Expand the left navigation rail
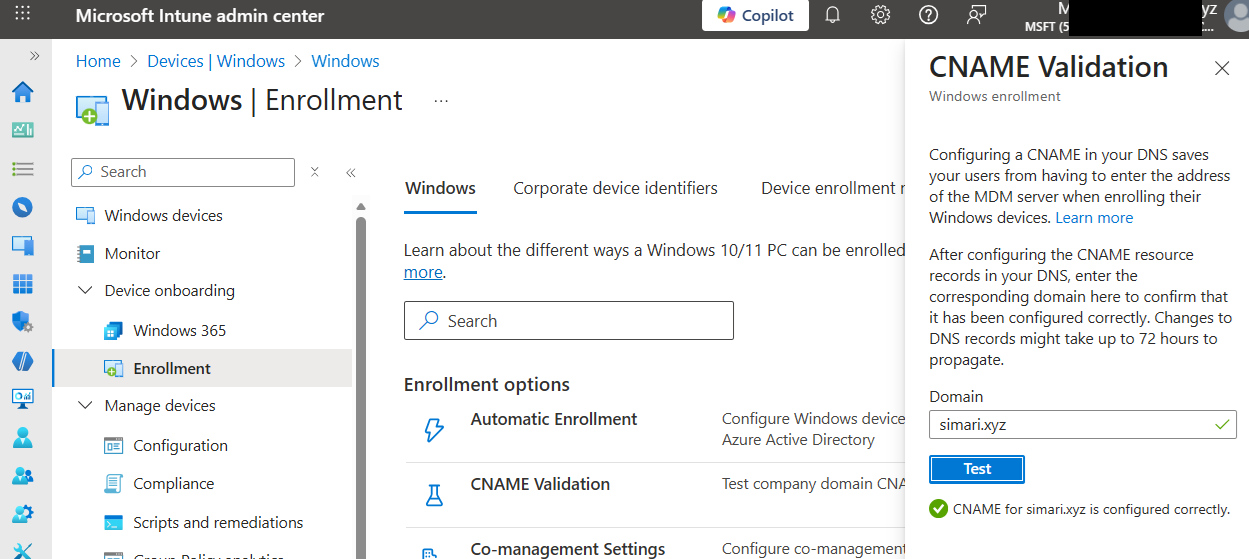The height and width of the screenshot is (559, 1249). point(34,56)
